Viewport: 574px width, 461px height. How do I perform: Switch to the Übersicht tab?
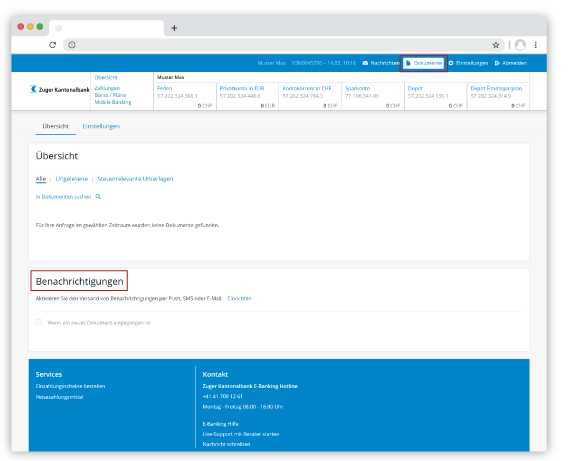coord(55,126)
